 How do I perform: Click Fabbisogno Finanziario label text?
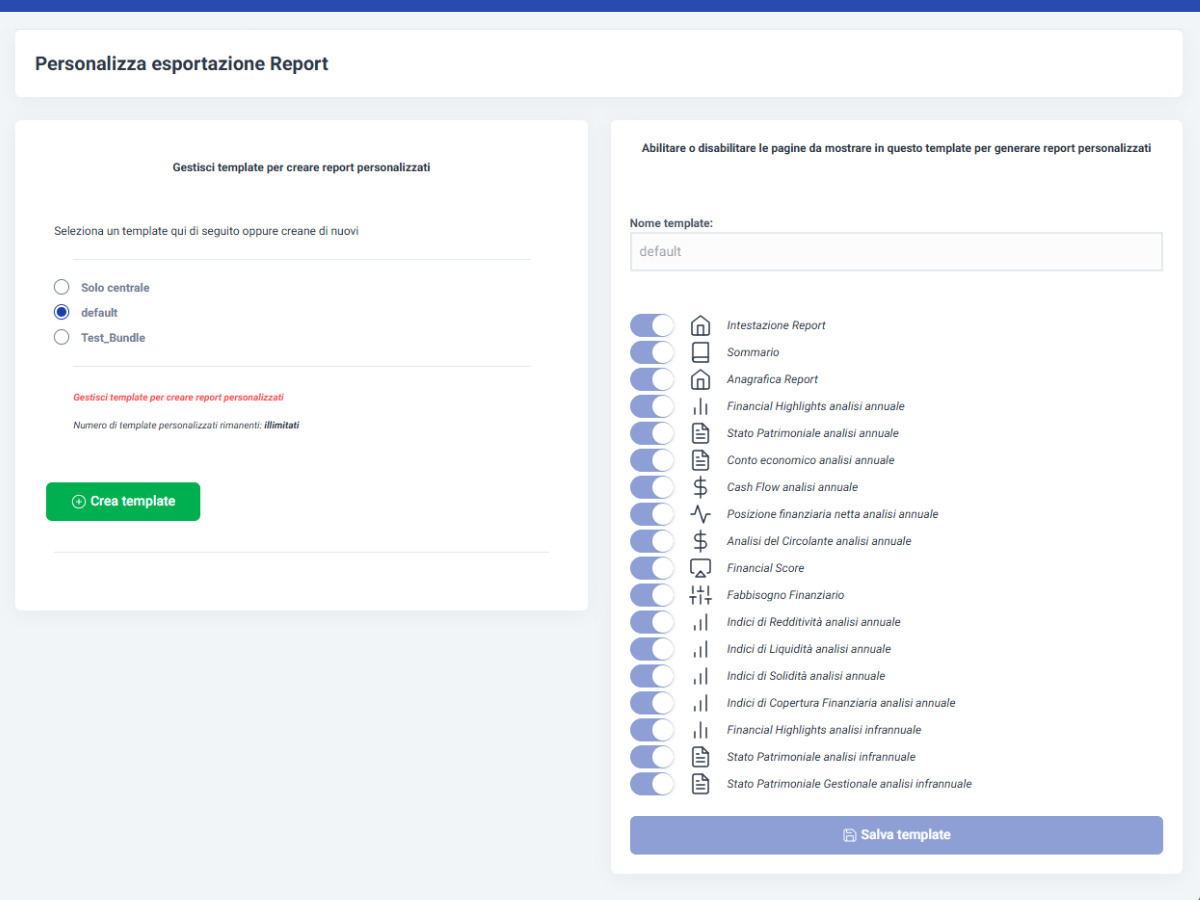click(785, 595)
